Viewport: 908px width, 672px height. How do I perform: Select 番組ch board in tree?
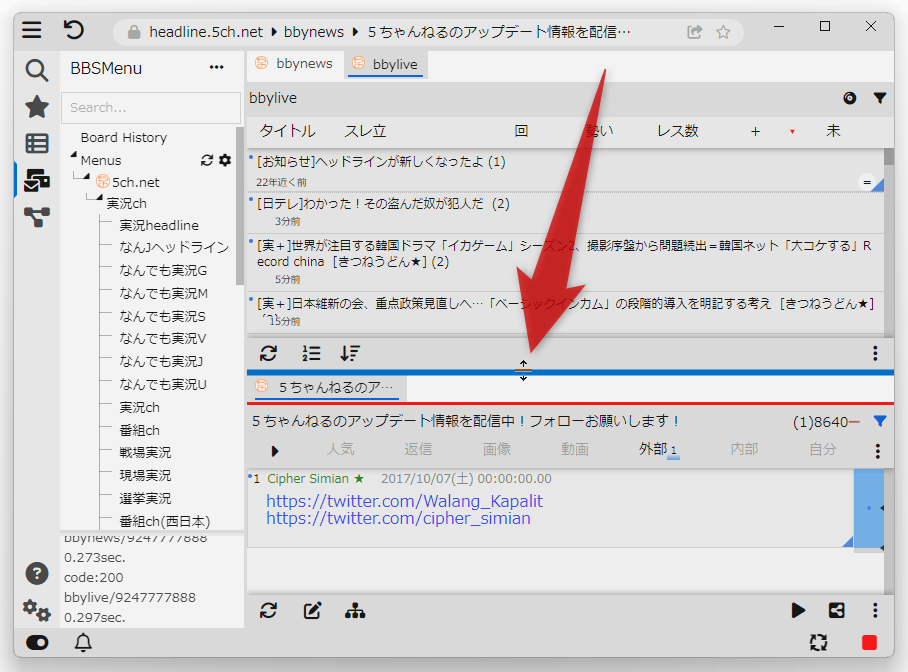(x=139, y=430)
